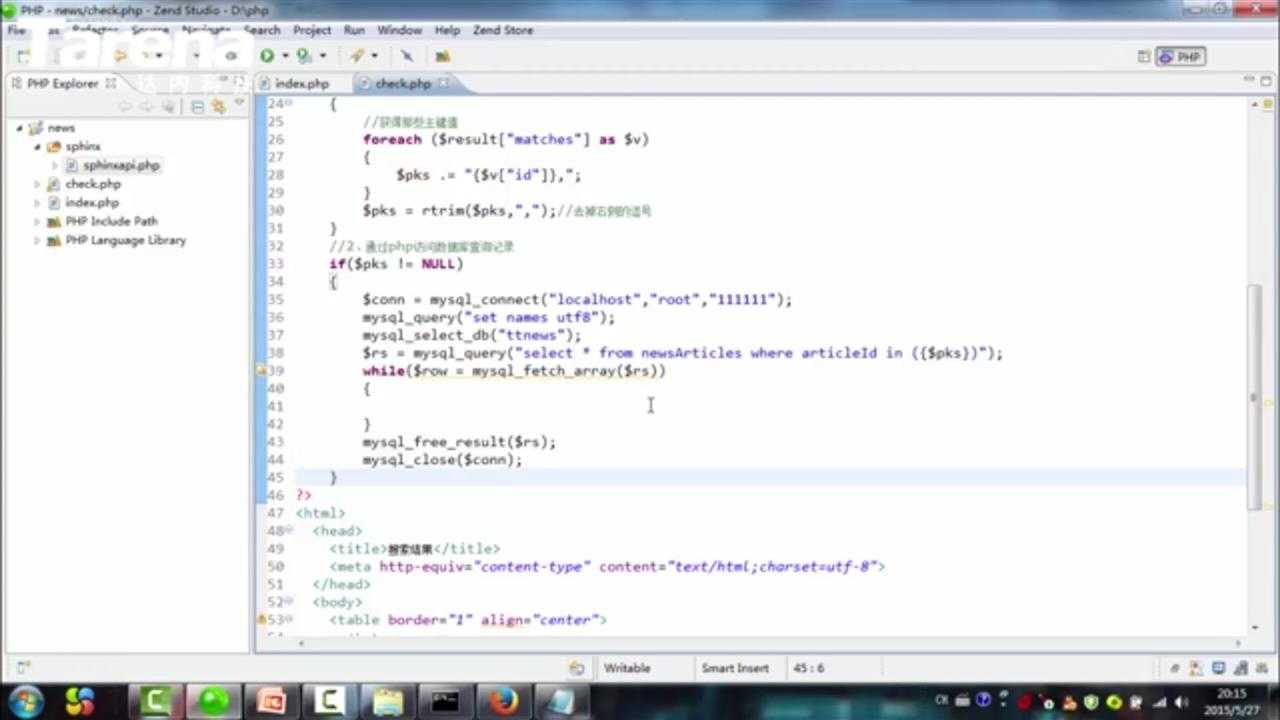Open the Firefox icon on the taskbar
The image size is (1280, 720).
(x=504, y=702)
